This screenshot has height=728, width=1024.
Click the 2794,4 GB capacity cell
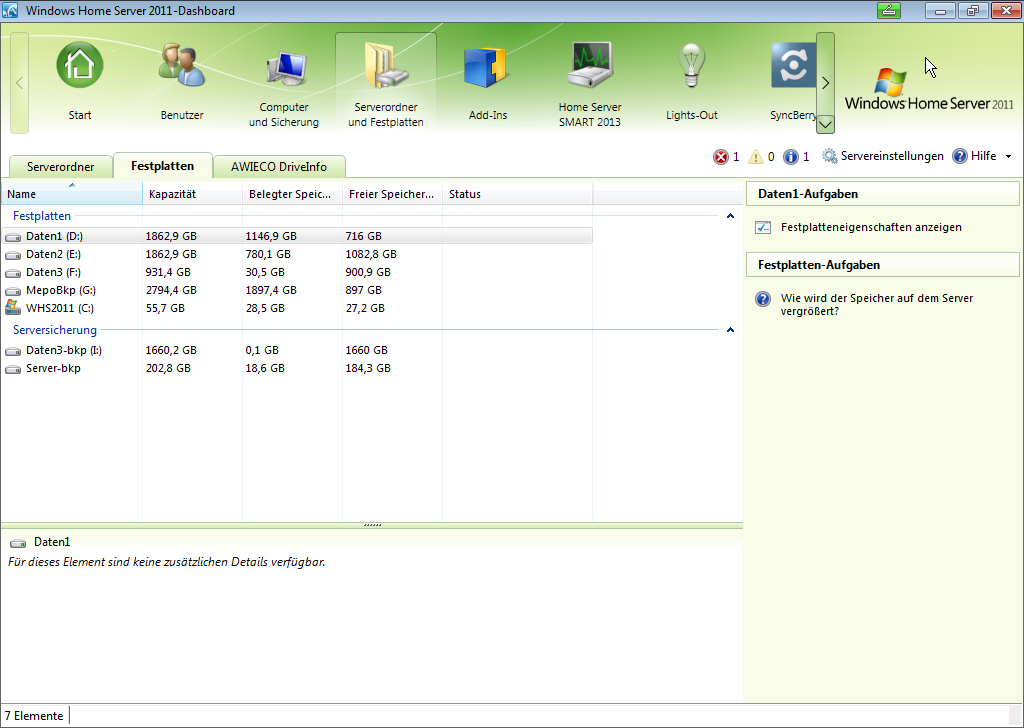[171, 291]
